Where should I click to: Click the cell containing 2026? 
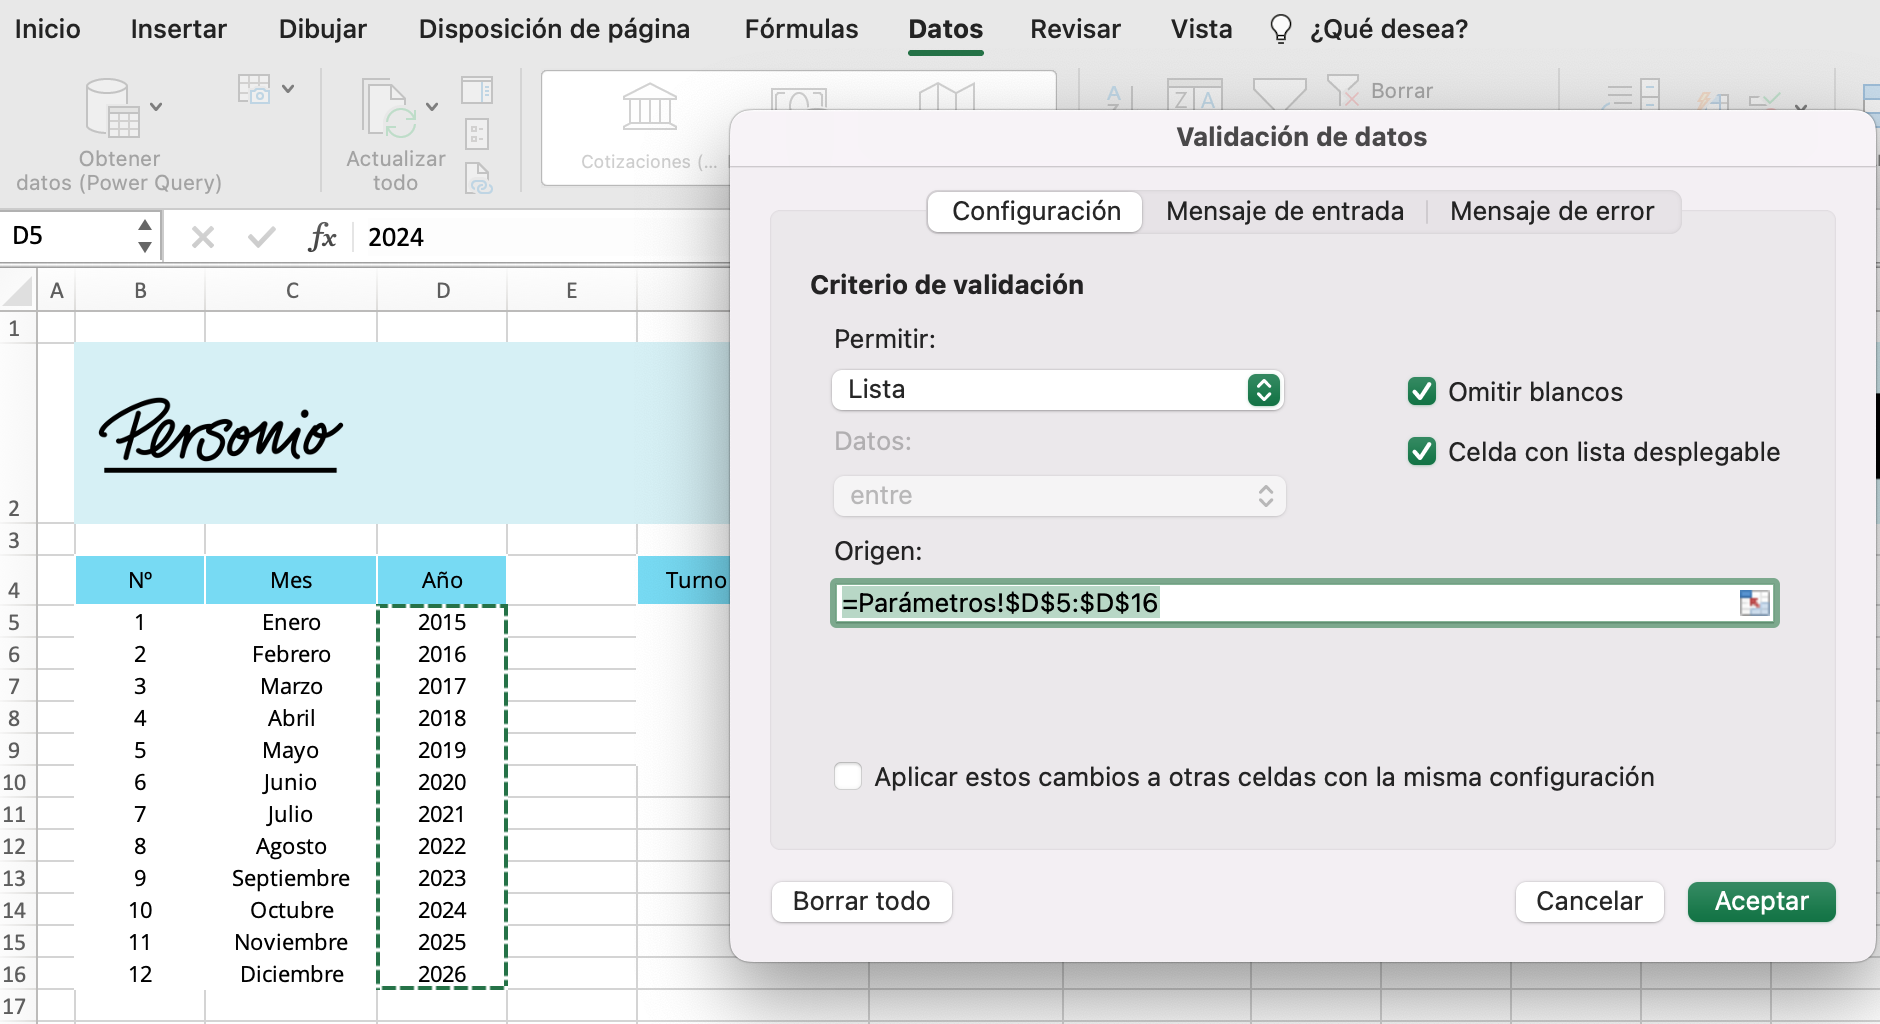(x=442, y=974)
